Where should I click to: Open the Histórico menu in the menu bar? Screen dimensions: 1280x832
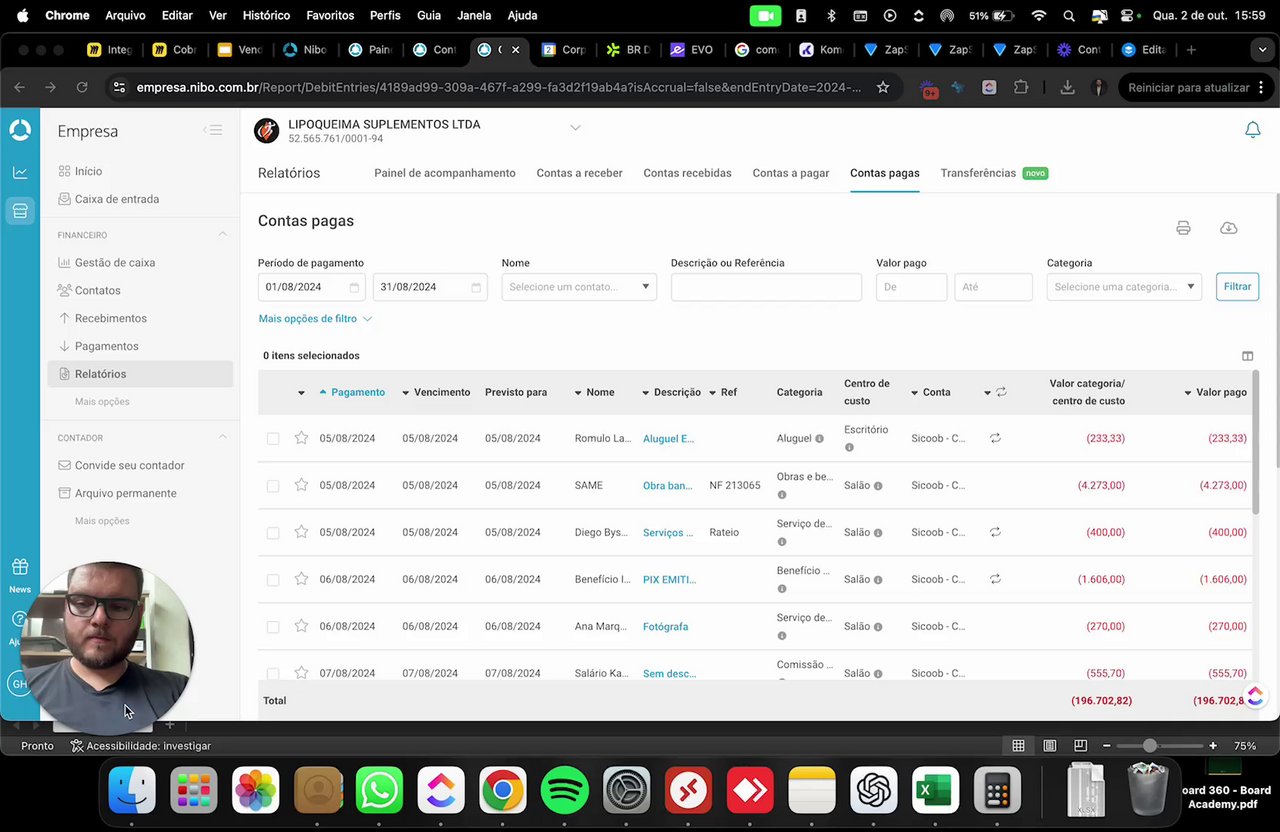click(x=266, y=15)
